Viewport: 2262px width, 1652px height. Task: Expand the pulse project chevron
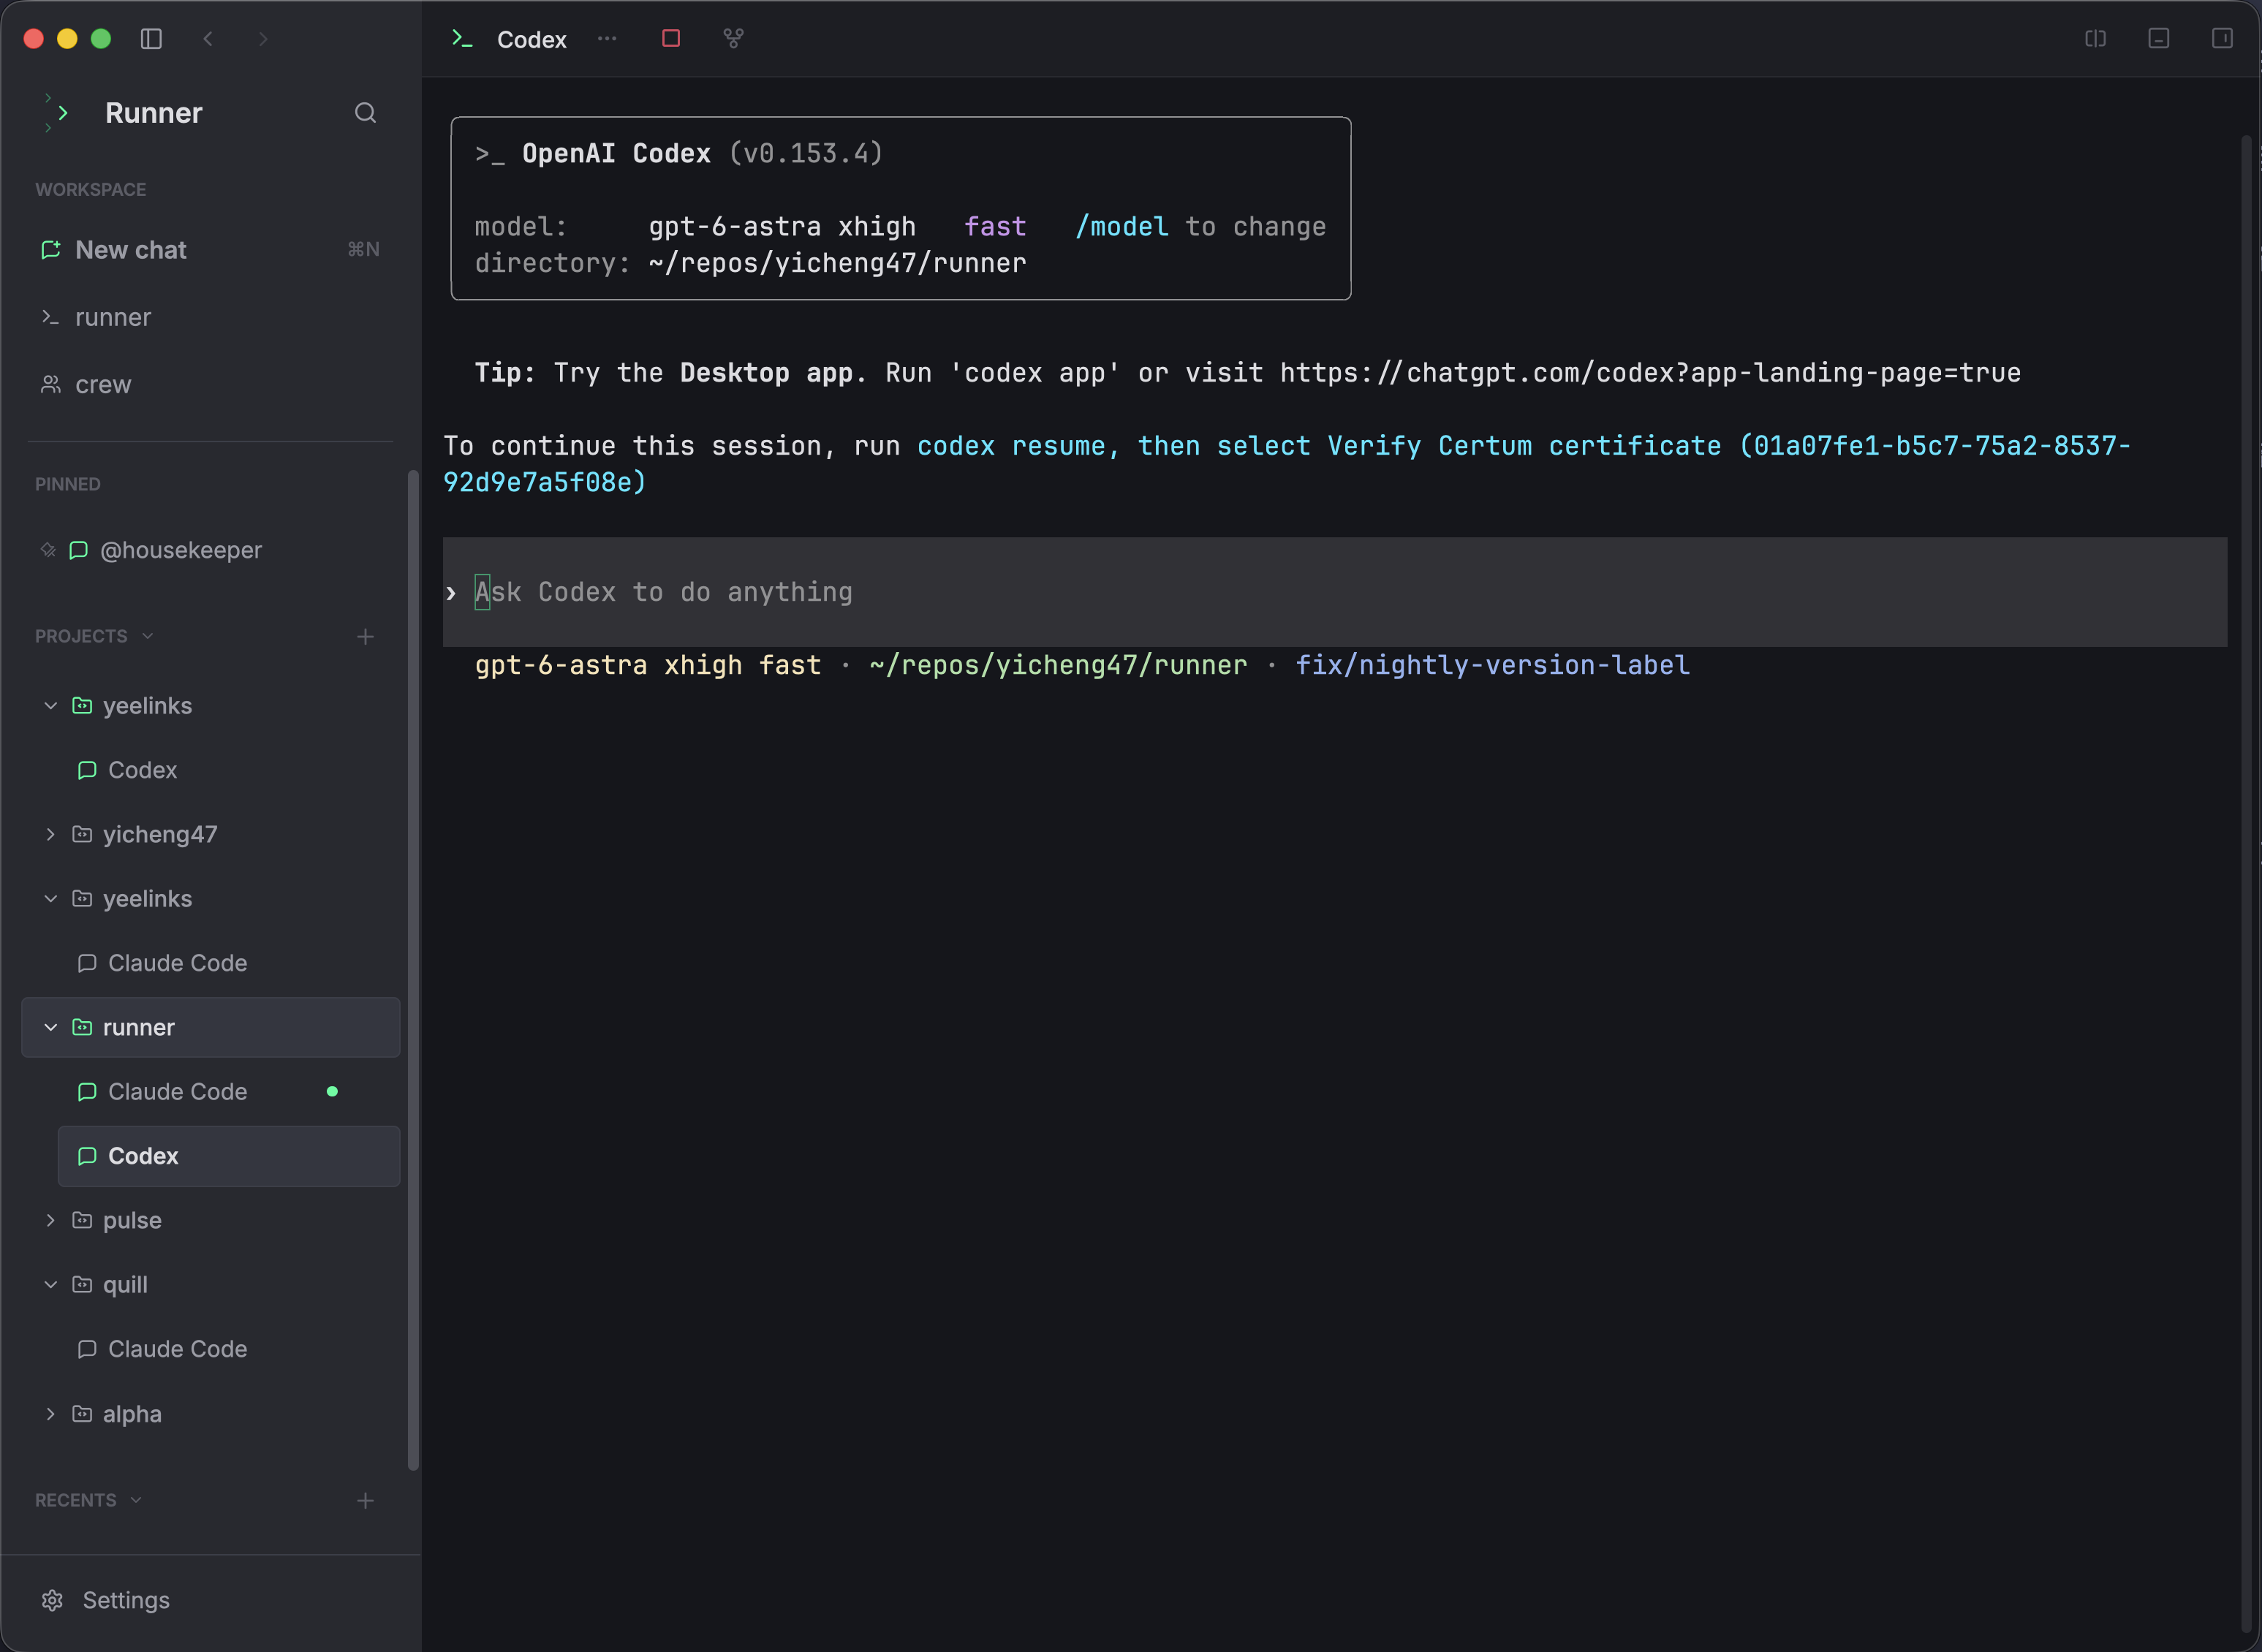coord(50,1220)
